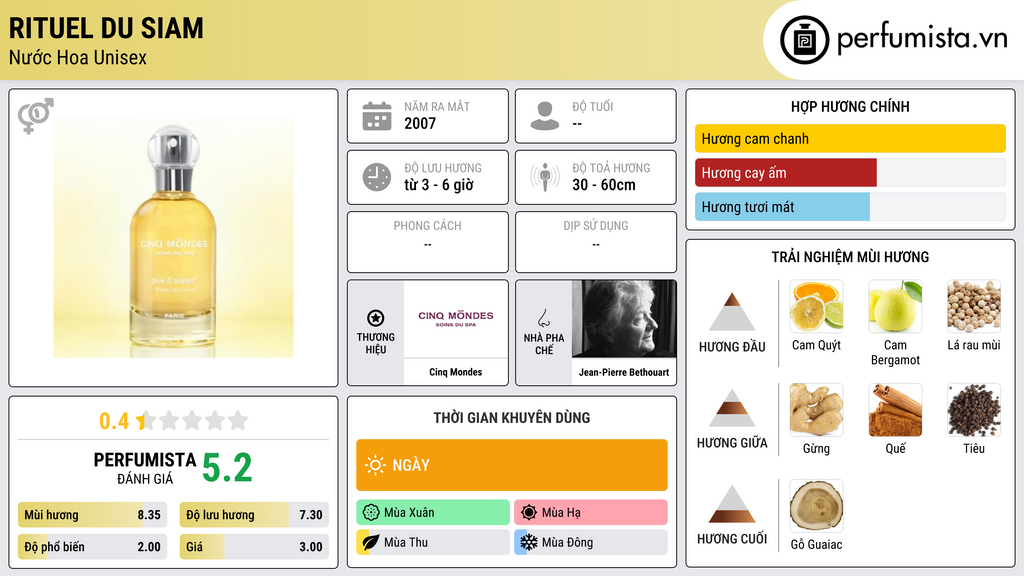Open the Cam Quýt note image
1024x576 pixels.
coord(816,306)
